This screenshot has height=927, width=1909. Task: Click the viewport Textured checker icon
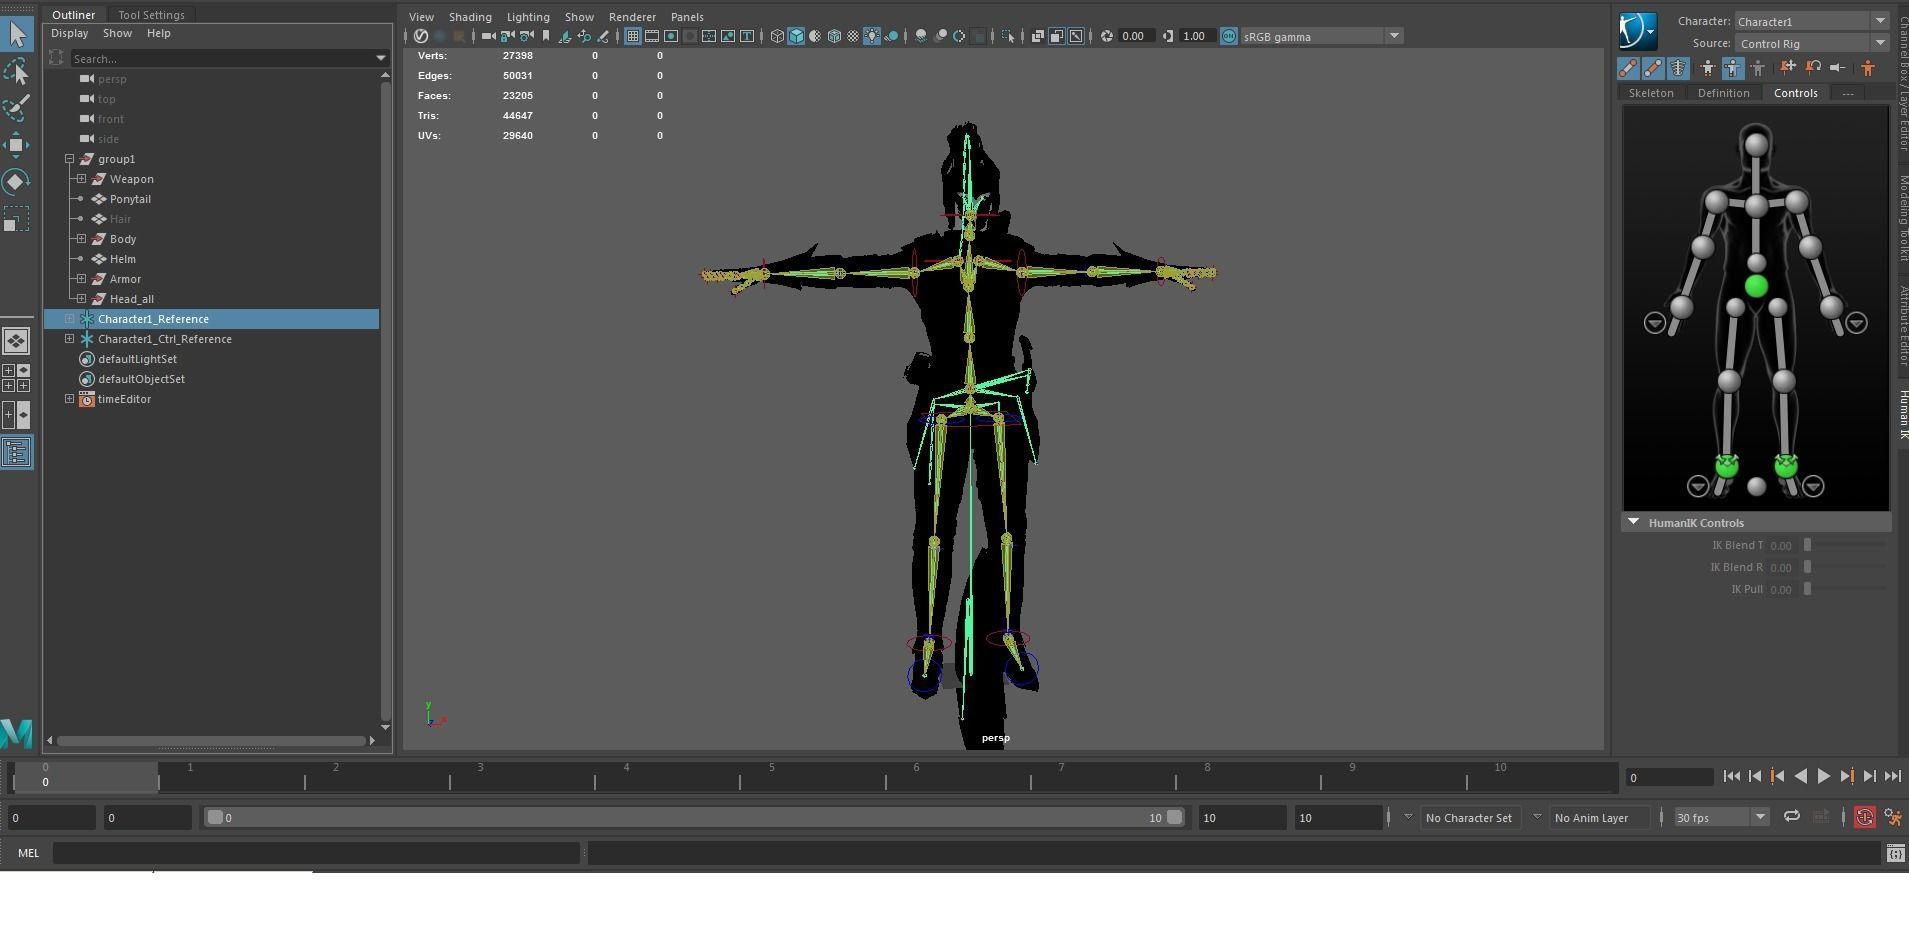coord(853,36)
